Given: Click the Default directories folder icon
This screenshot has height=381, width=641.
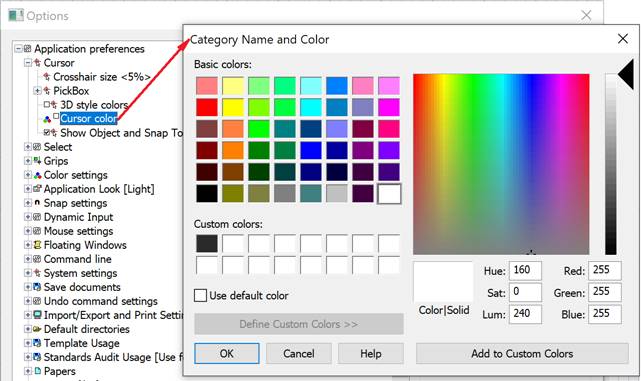Looking at the screenshot, I should [37, 329].
